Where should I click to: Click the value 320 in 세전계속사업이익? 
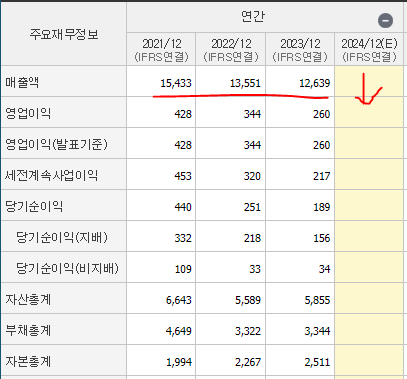(252, 176)
